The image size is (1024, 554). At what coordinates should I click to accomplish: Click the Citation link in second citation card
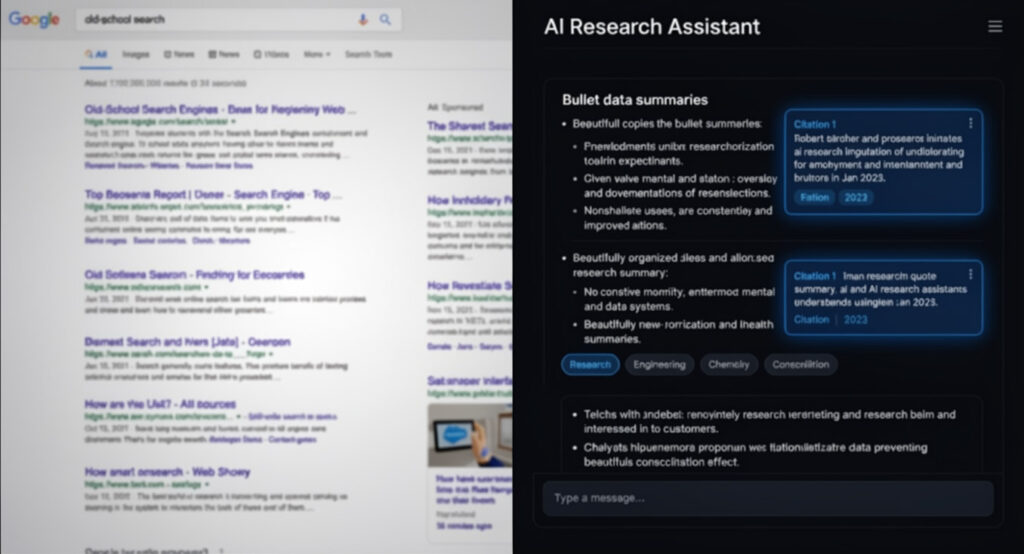click(x=811, y=319)
